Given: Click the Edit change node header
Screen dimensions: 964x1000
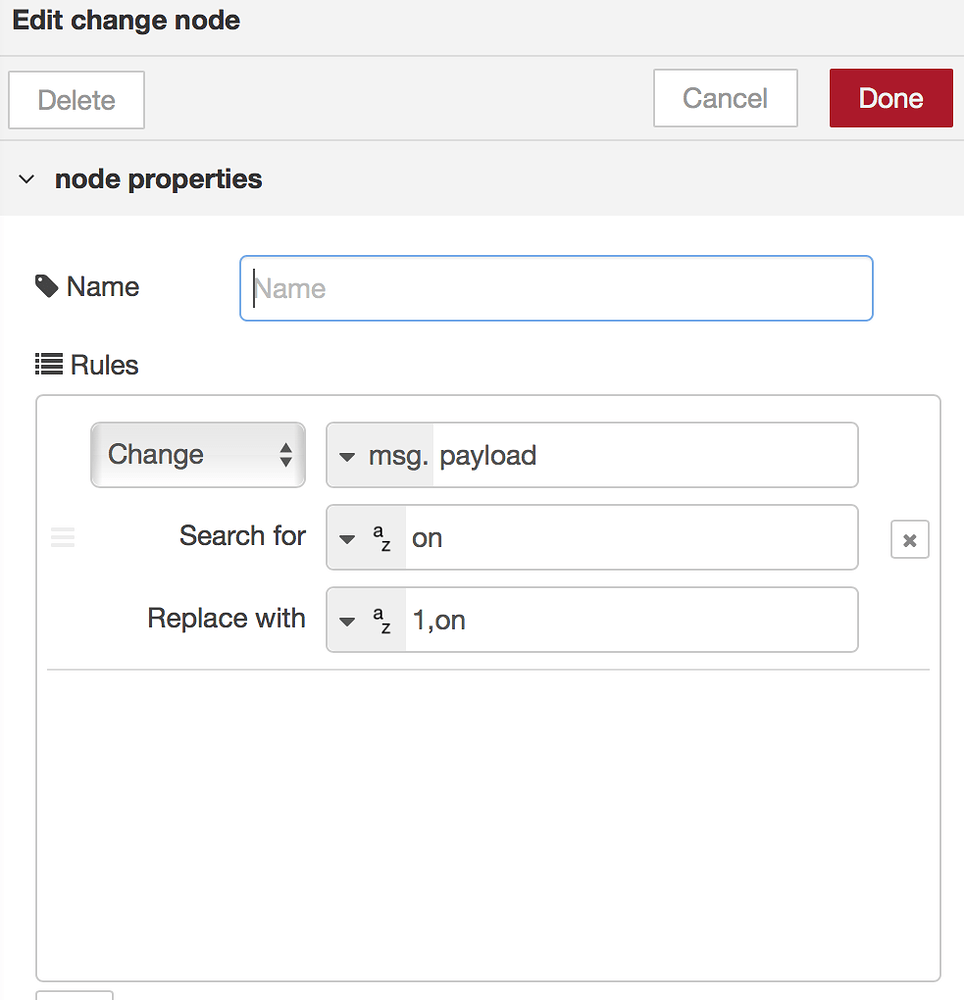Looking at the screenshot, I should tap(125, 20).
